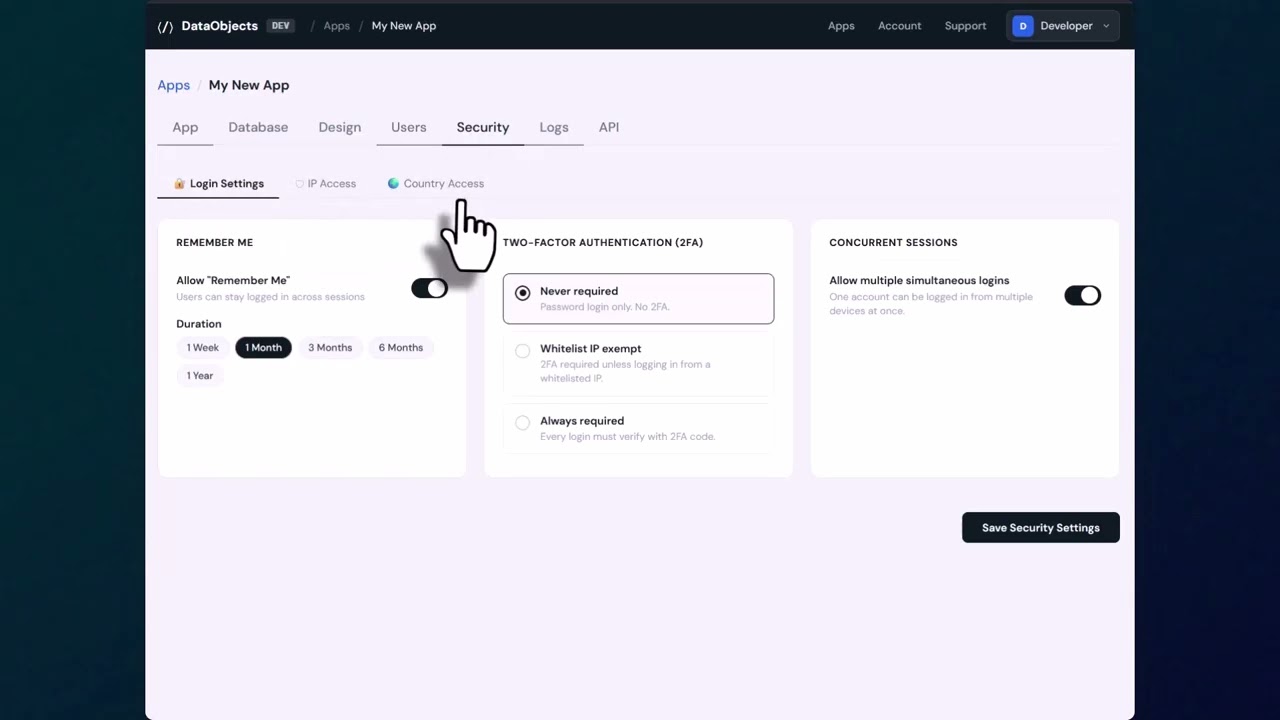Select Always required 2FA option
Image resolution: width=1280 pixels, height=720 pixels.
pos(638,428)
